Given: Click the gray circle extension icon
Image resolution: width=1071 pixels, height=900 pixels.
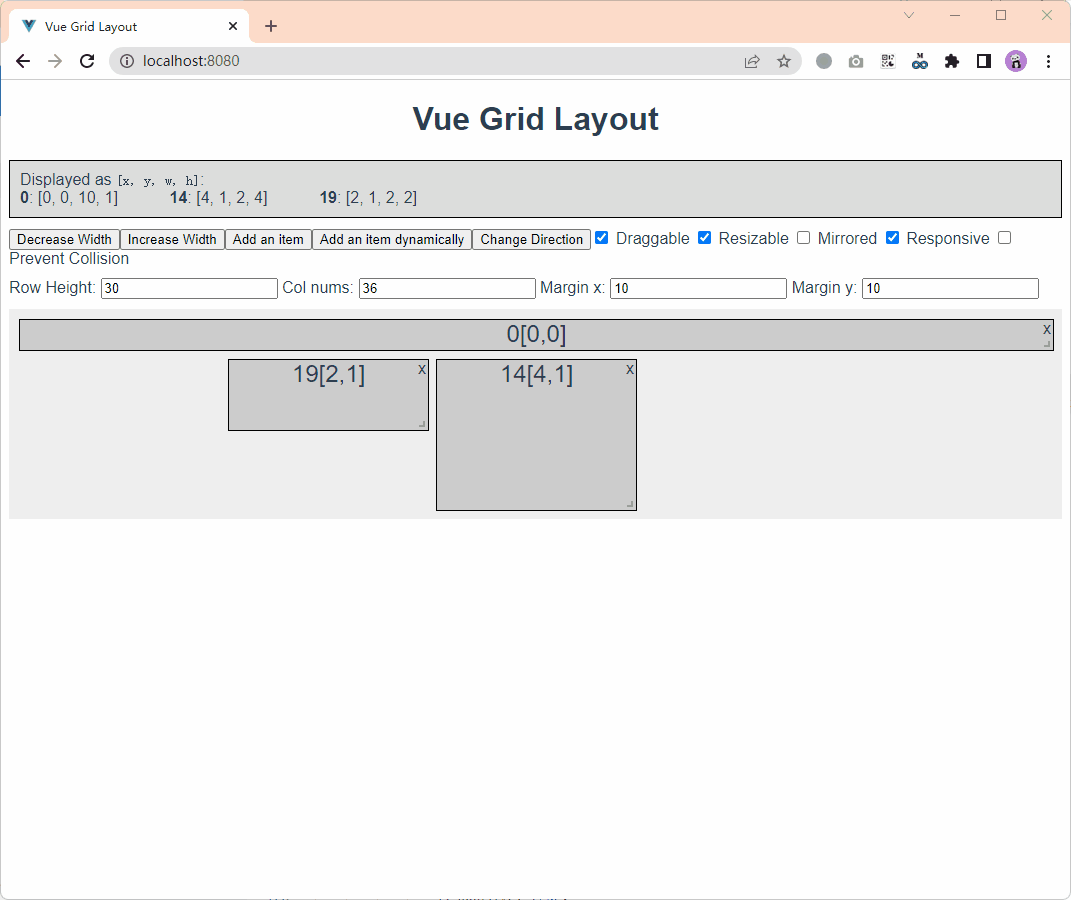Looking at the screenshot, I should tap(824, 61).
